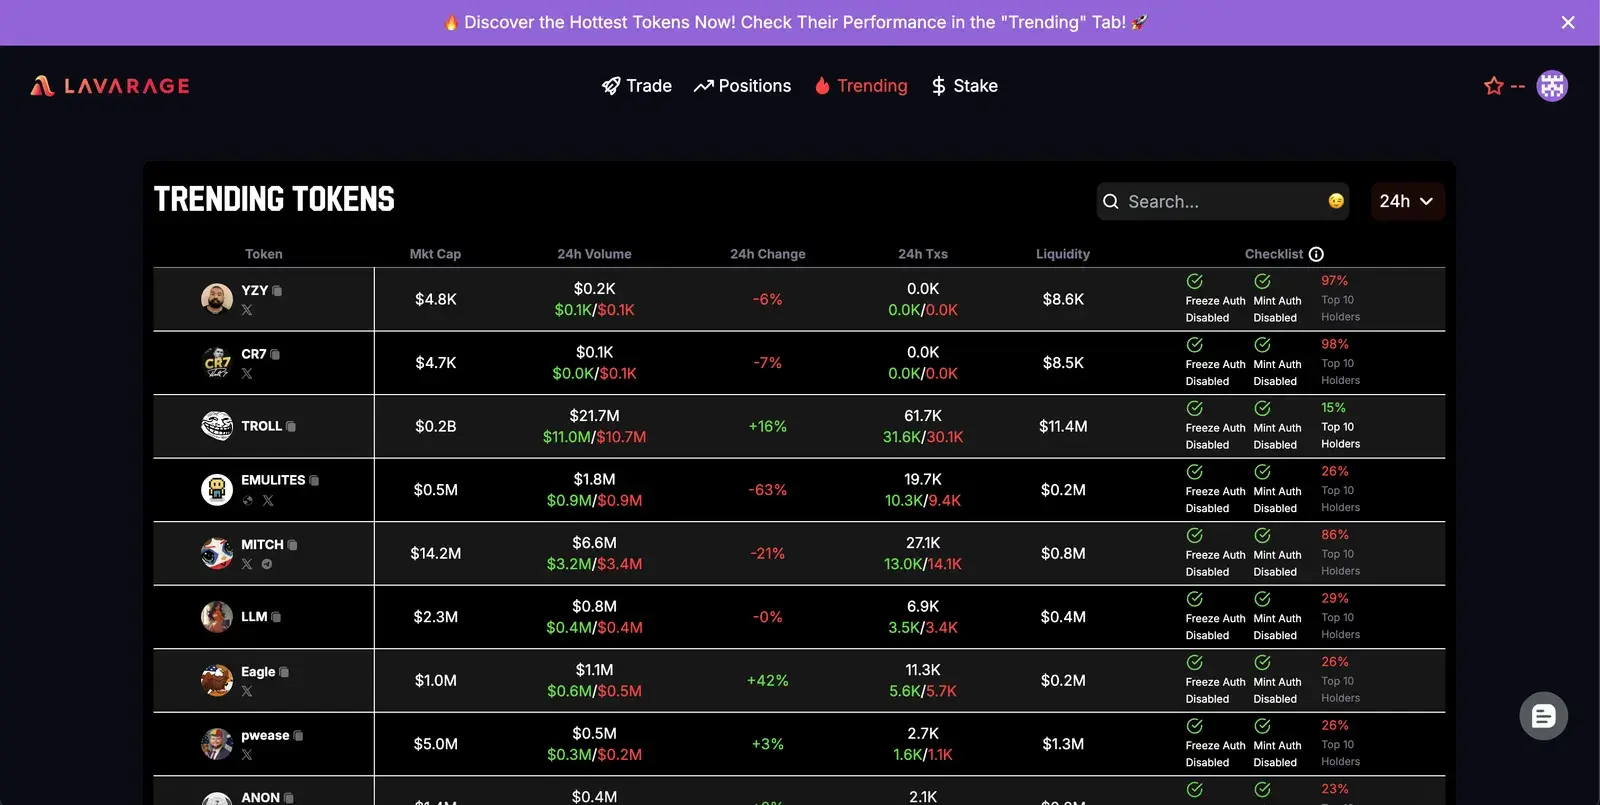Sort by 24h Txs column header
This screenshot has width=1600, height=805.
click(x=923, y=254)
